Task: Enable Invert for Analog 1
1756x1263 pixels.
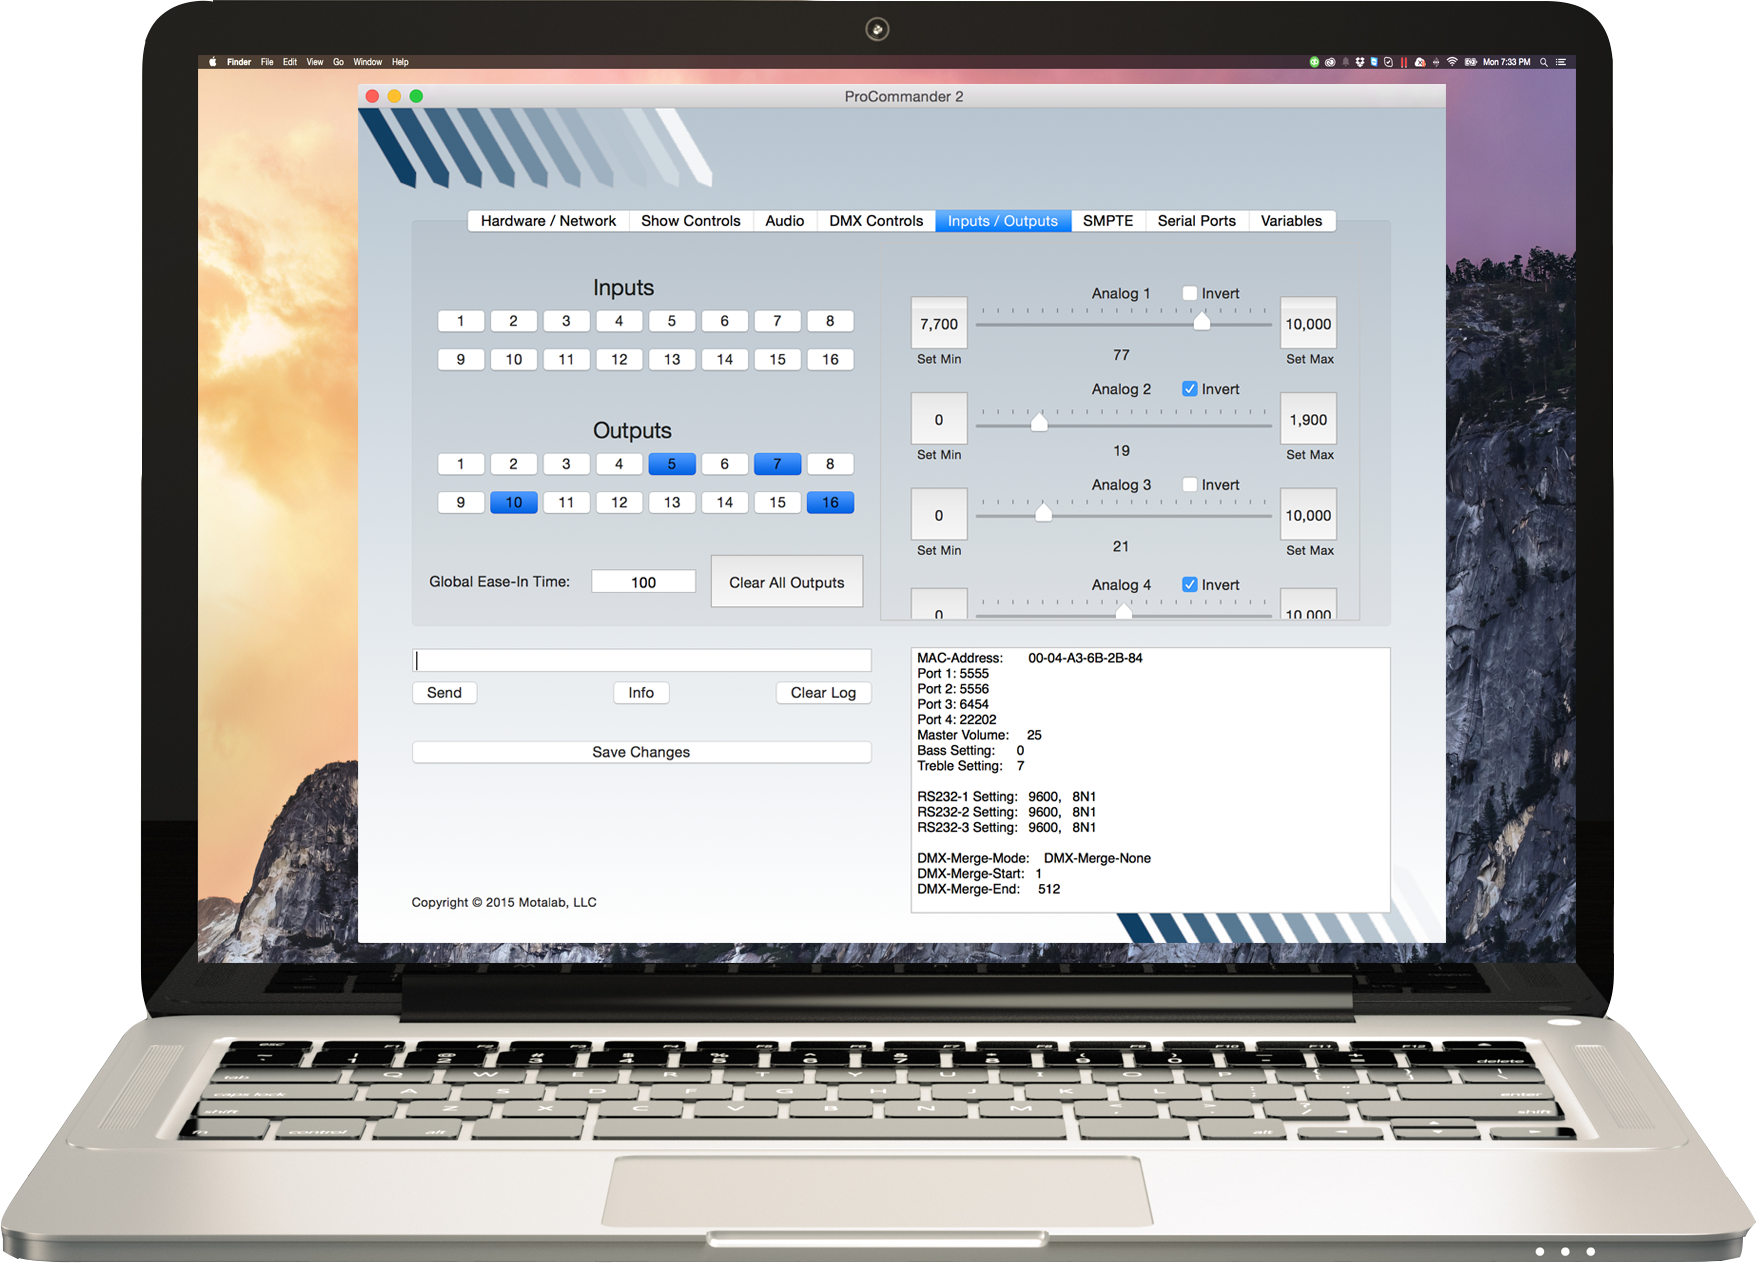Action: [1190, 293]
